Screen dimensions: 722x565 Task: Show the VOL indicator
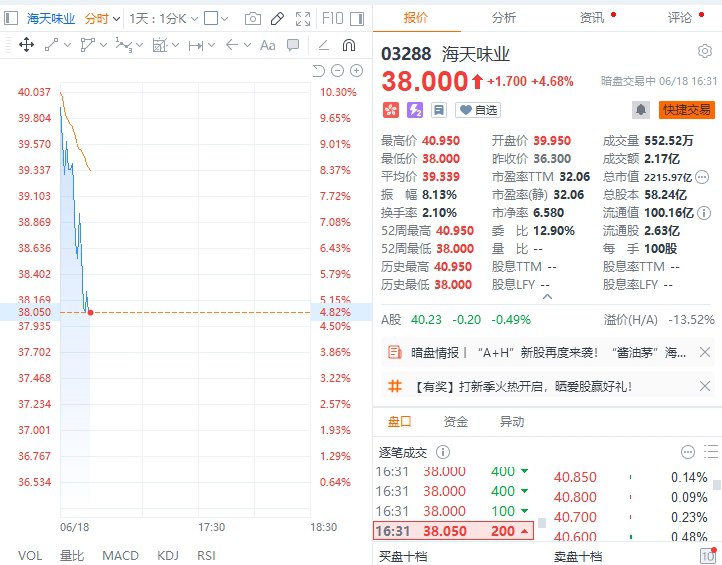click(x=30, y=555)
